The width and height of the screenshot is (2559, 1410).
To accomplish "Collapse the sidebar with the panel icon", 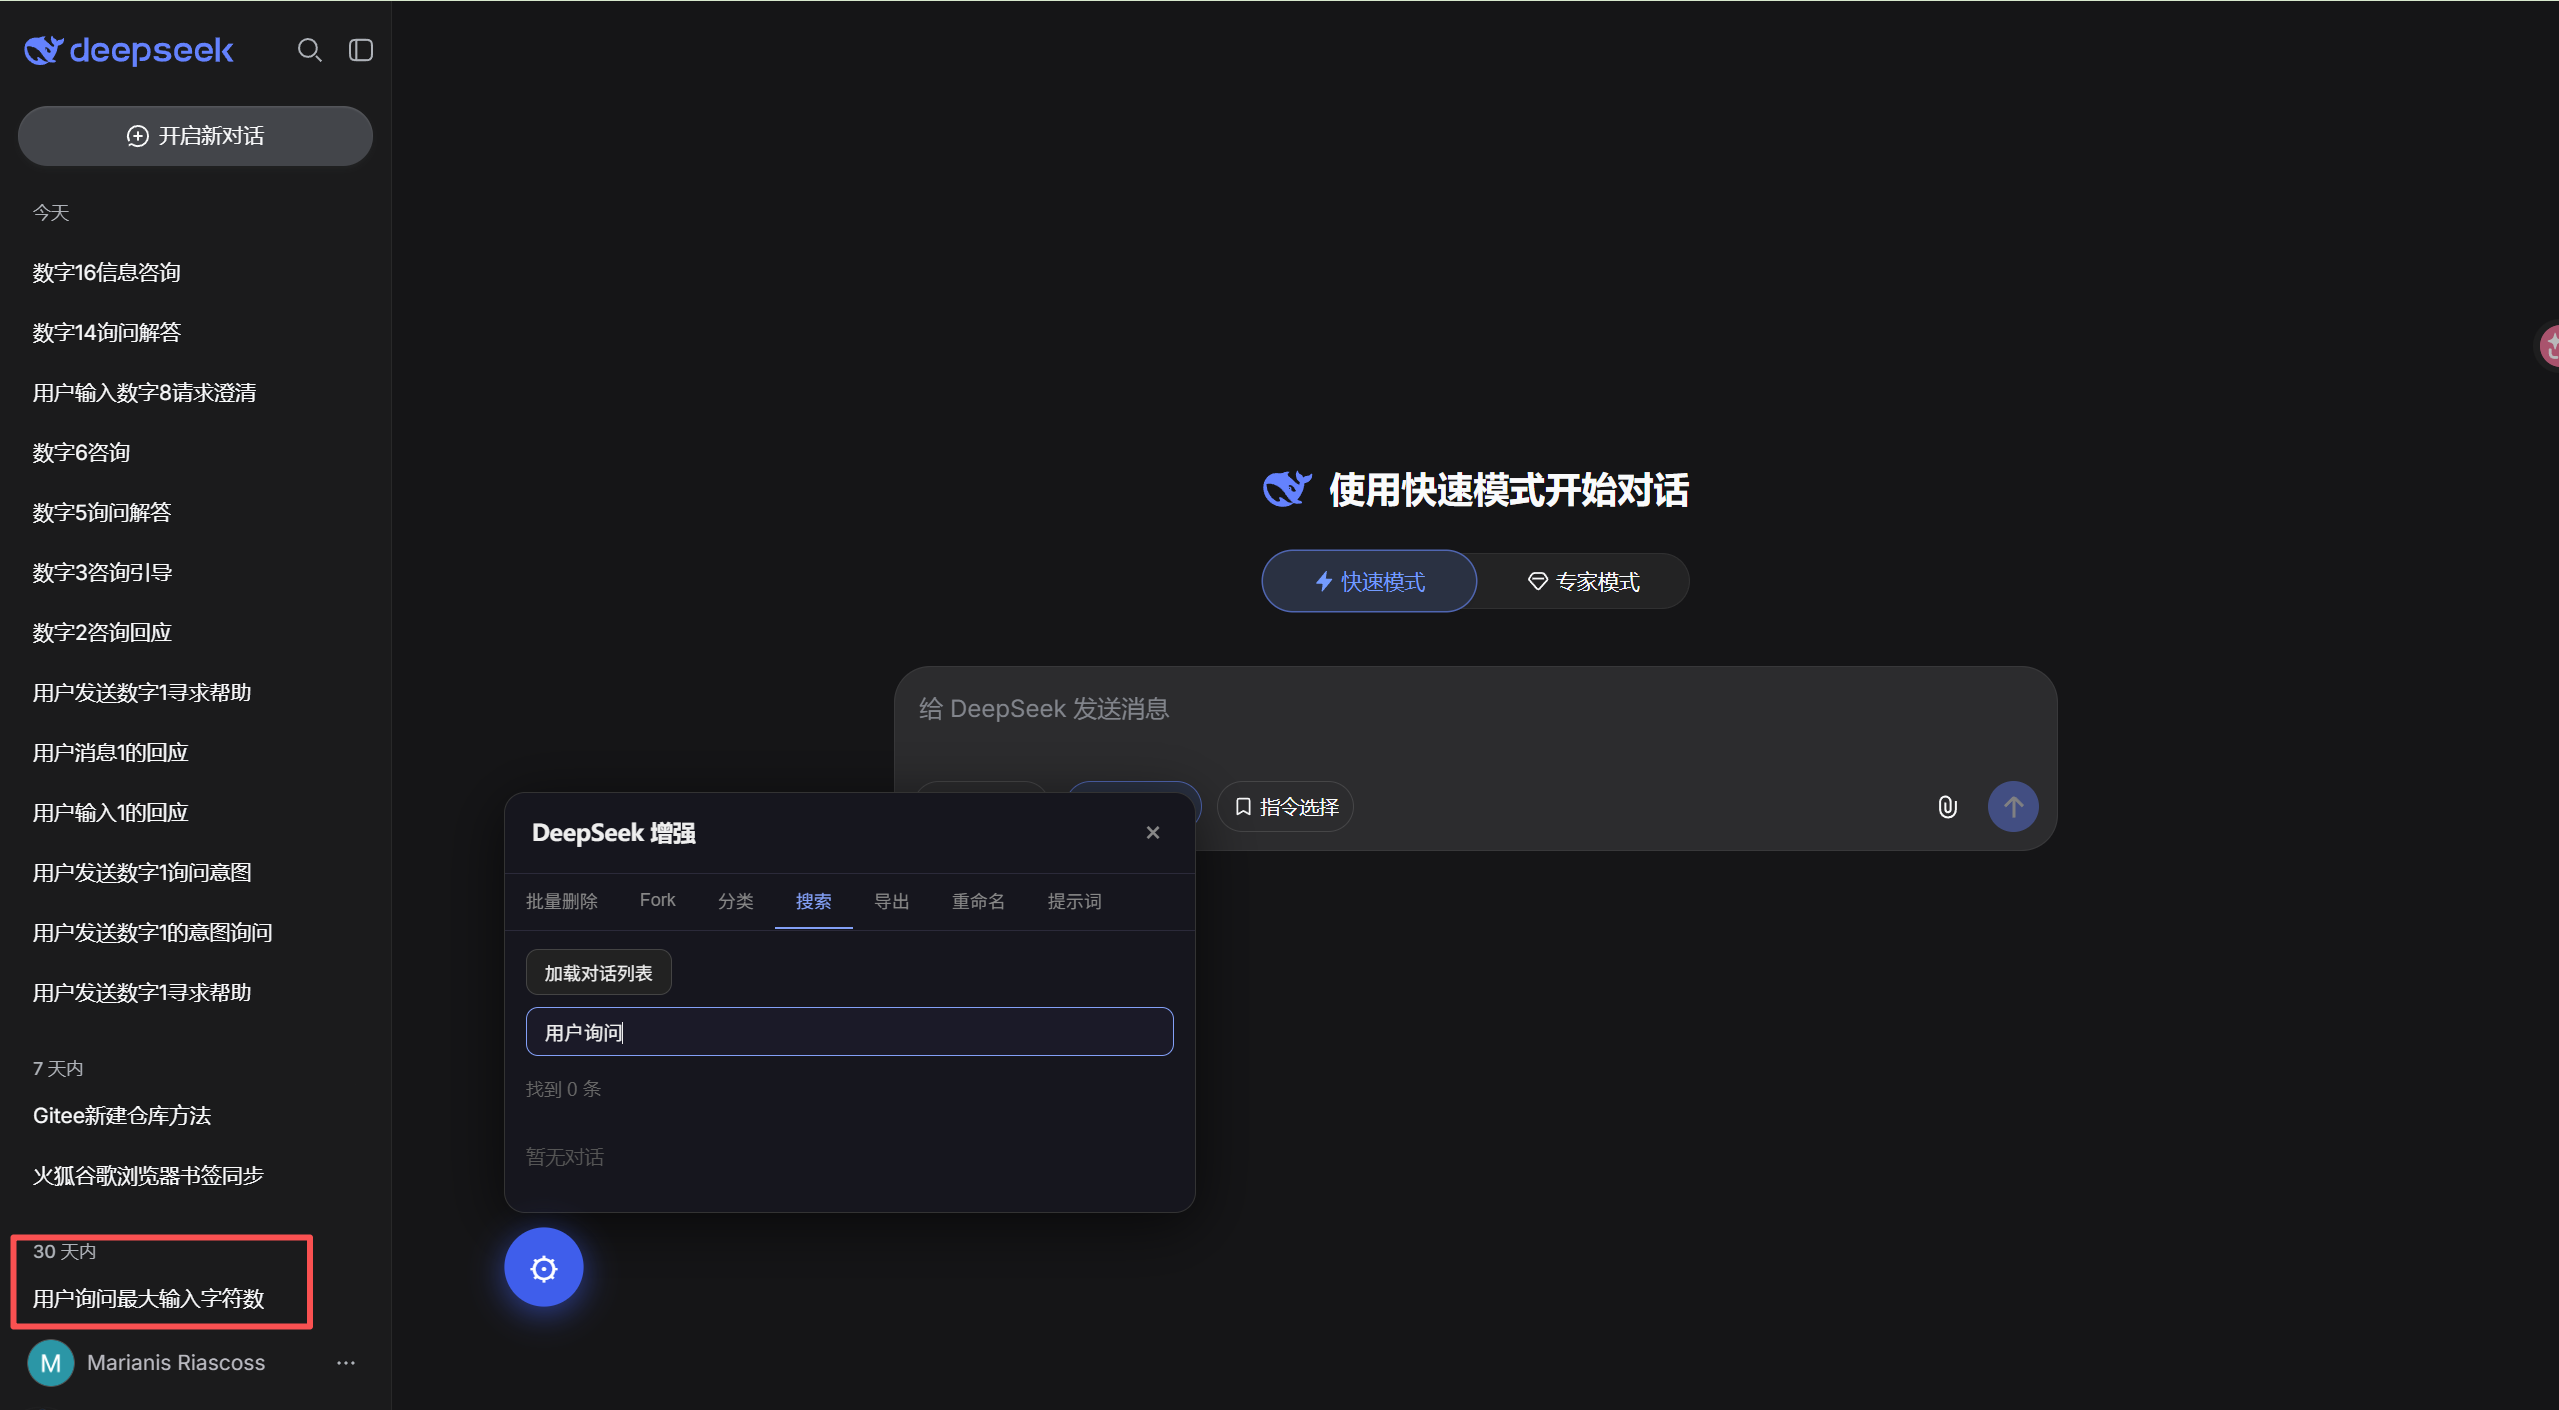I will (x=361, y=50).
